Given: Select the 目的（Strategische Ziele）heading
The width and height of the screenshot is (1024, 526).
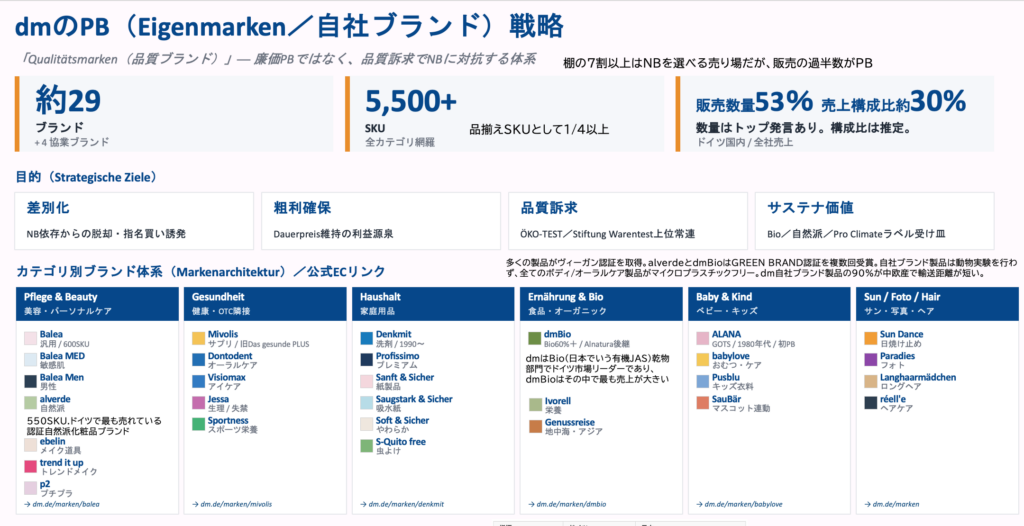Looking at the screenshot, I should (86, 177).
